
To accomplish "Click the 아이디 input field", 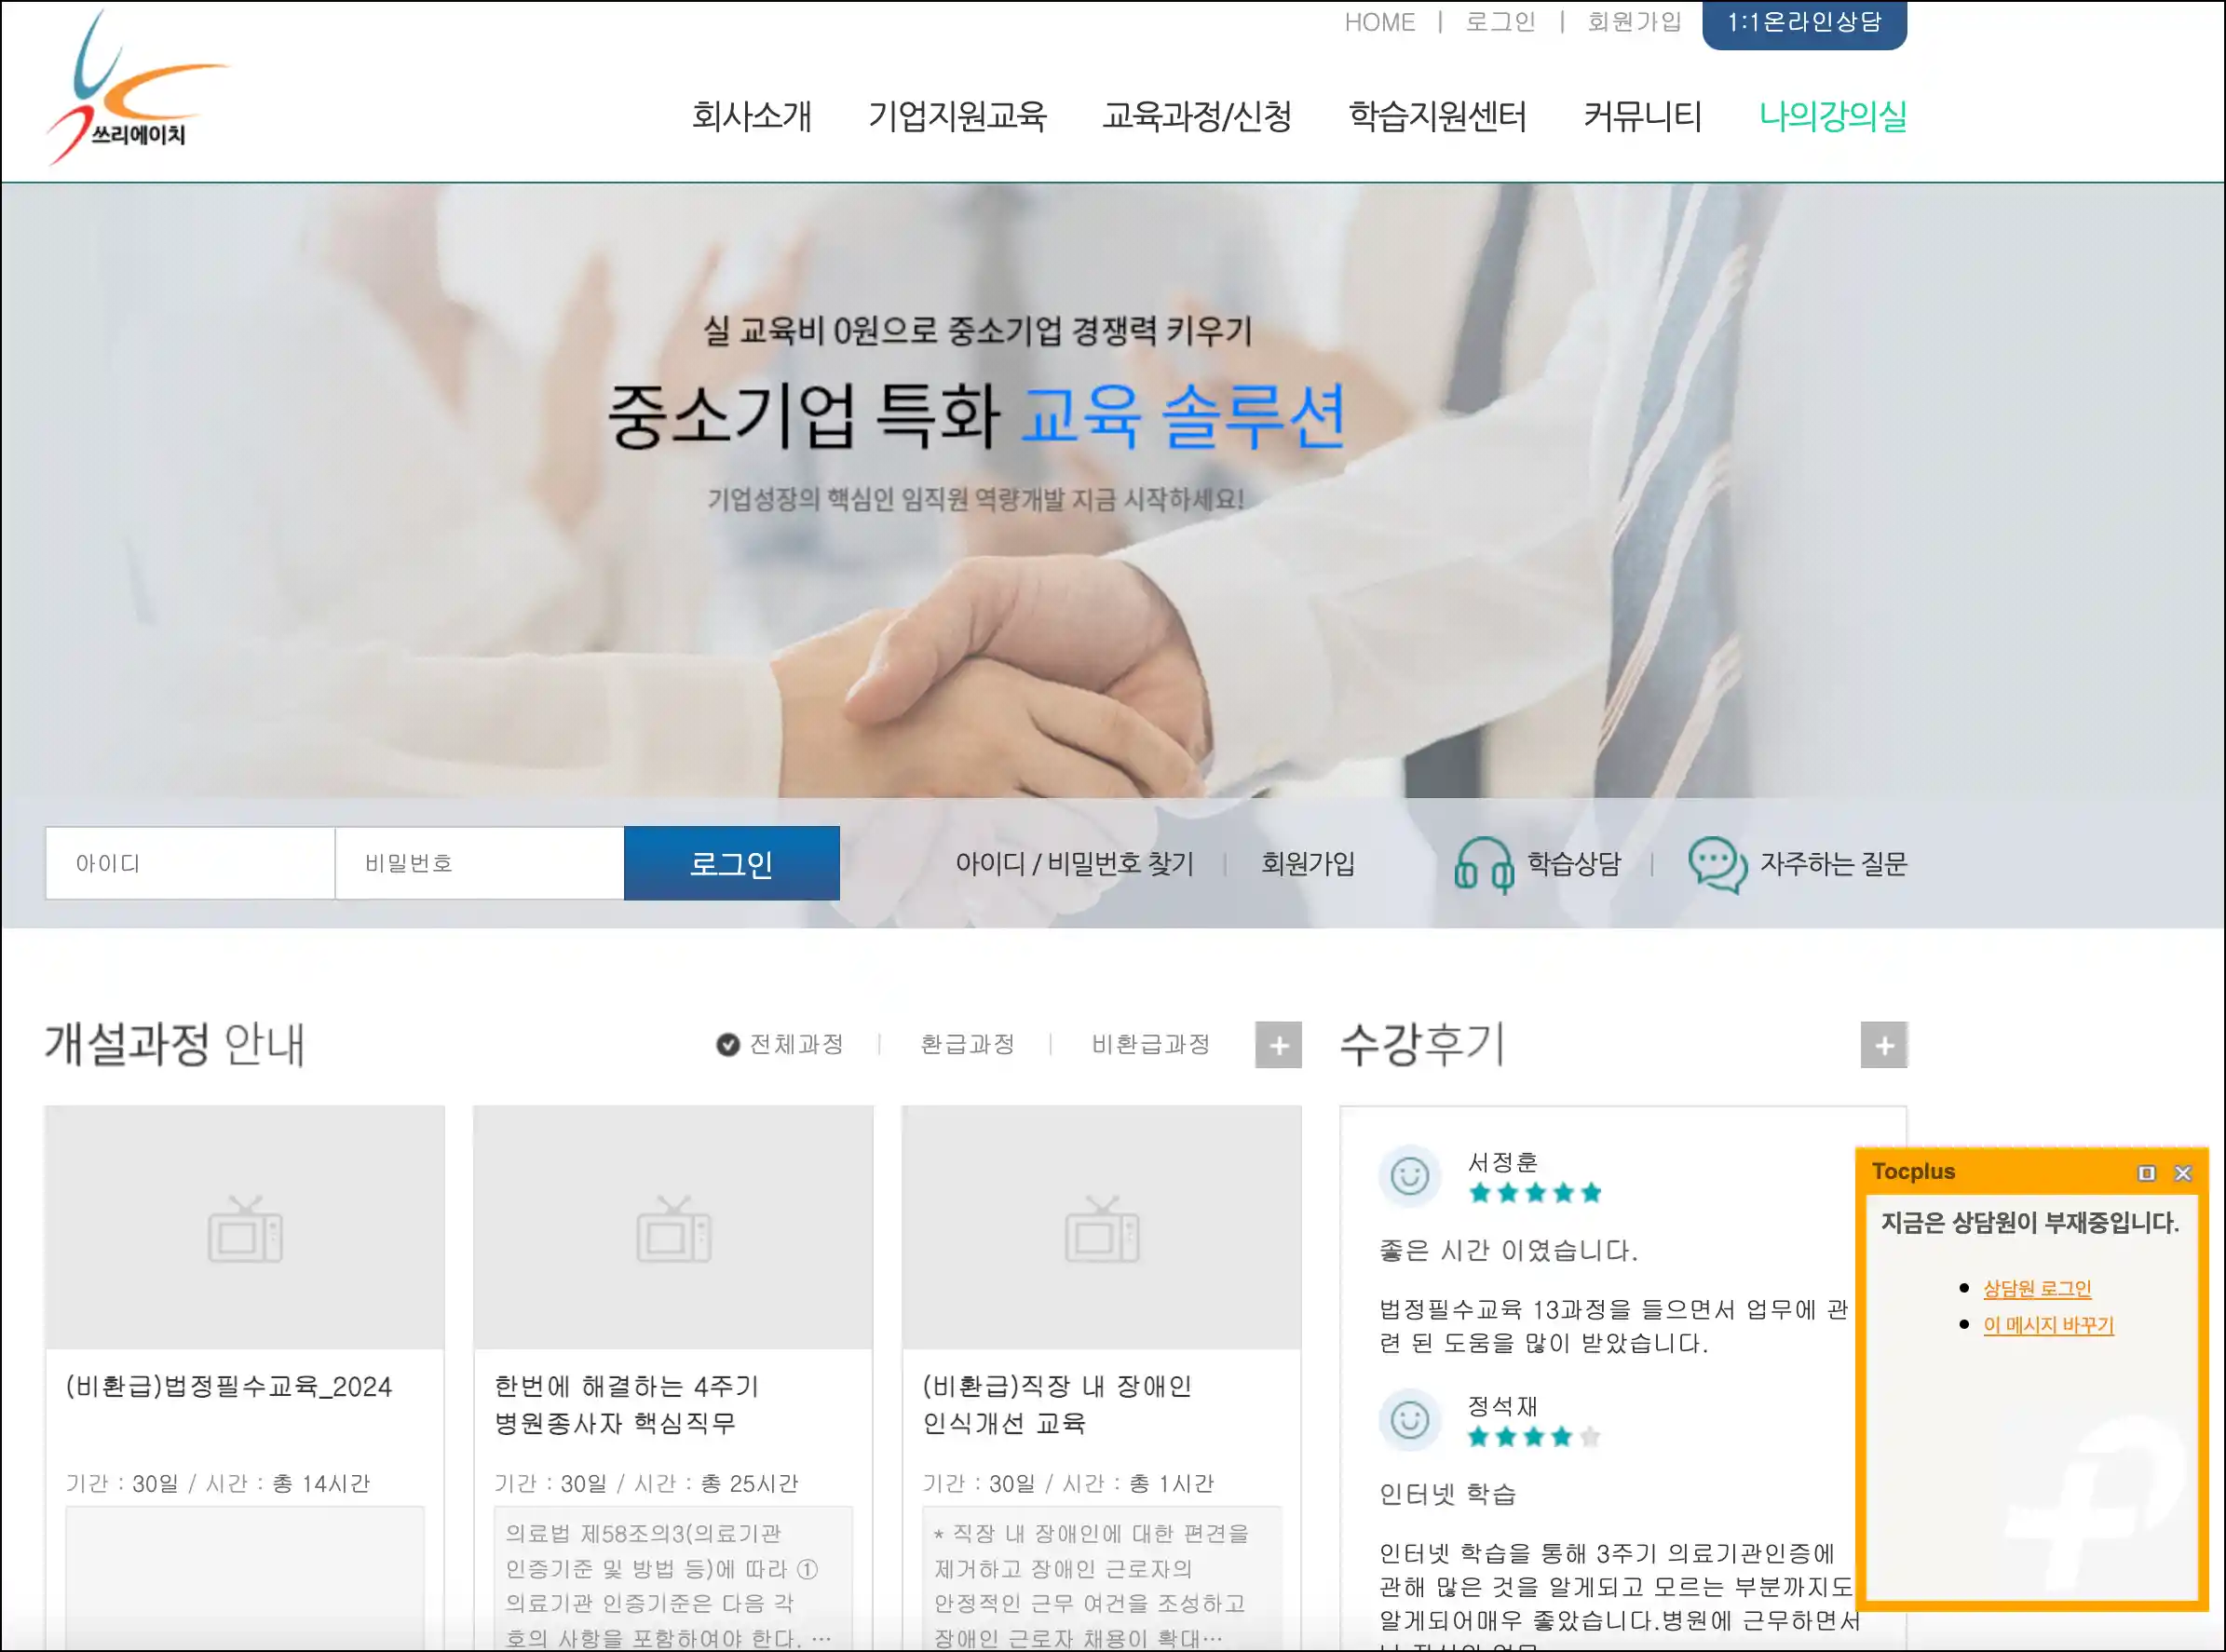I will click(190, 864).
